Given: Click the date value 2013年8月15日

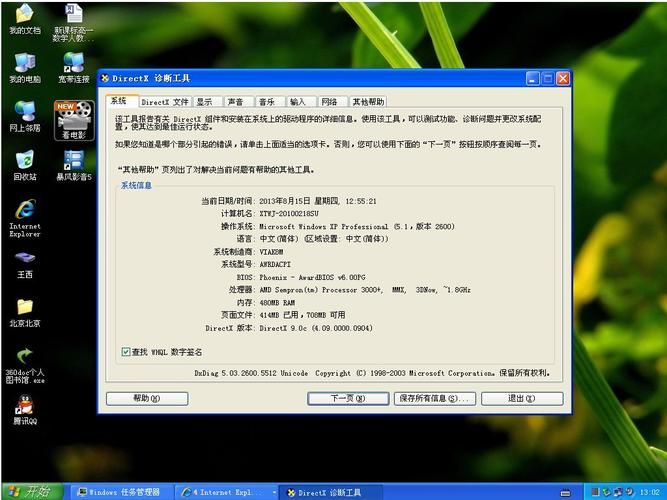Looking at the screenshot, I should coord(285,201).
